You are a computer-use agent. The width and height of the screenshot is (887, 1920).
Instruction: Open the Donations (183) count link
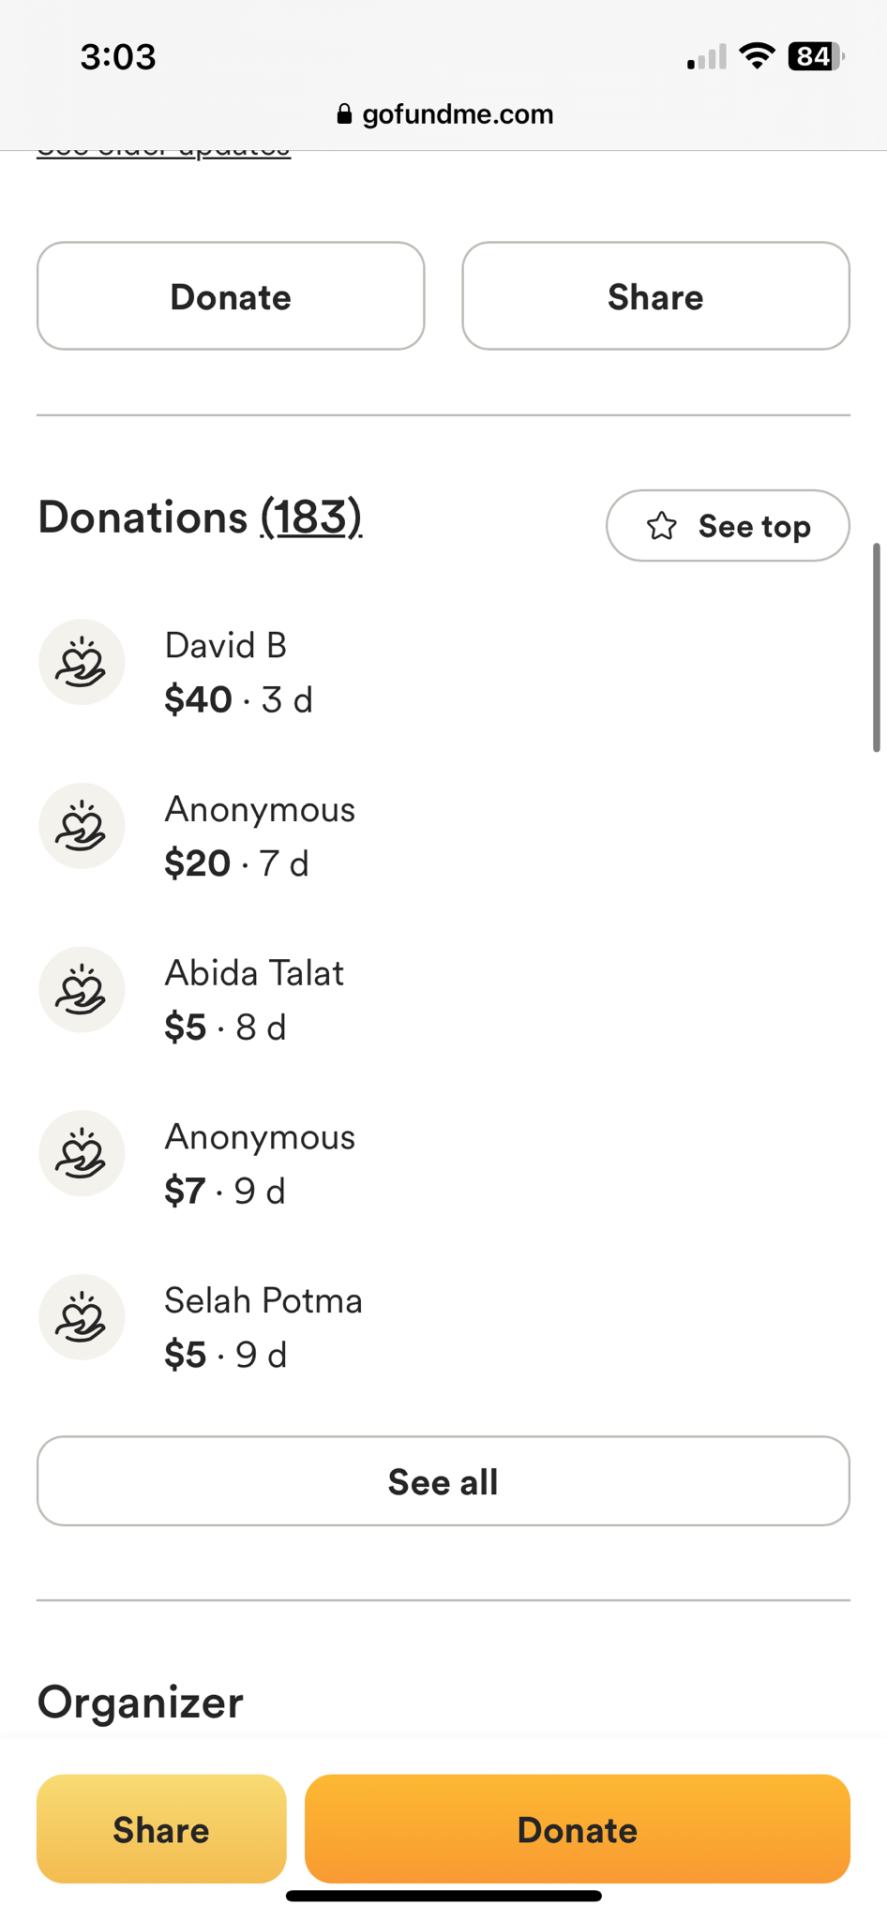[311, 517]
